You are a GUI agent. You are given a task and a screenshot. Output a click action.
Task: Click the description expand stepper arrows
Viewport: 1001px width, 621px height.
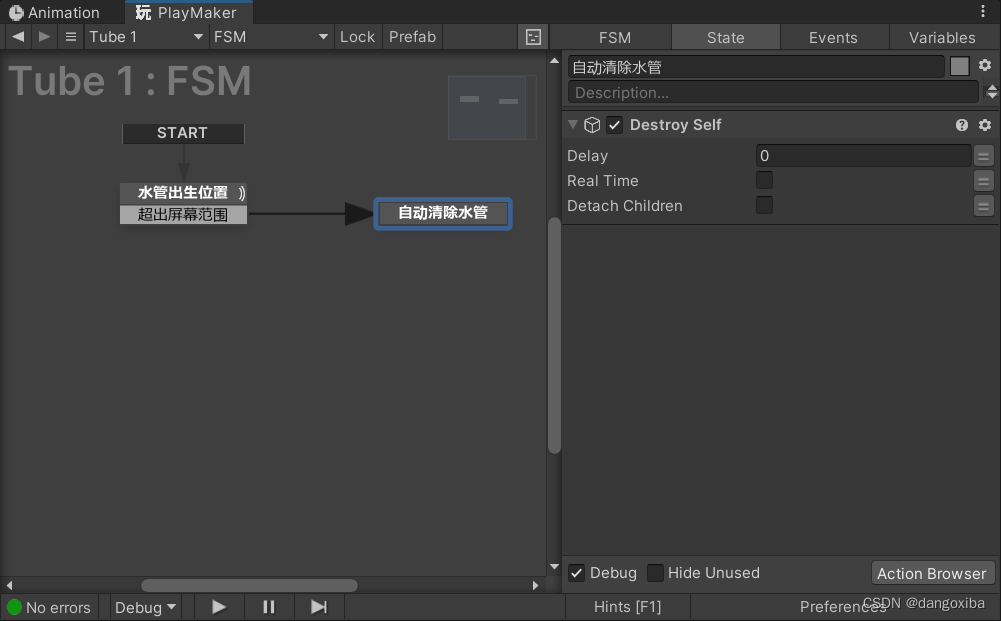click(x=991, y=92)
